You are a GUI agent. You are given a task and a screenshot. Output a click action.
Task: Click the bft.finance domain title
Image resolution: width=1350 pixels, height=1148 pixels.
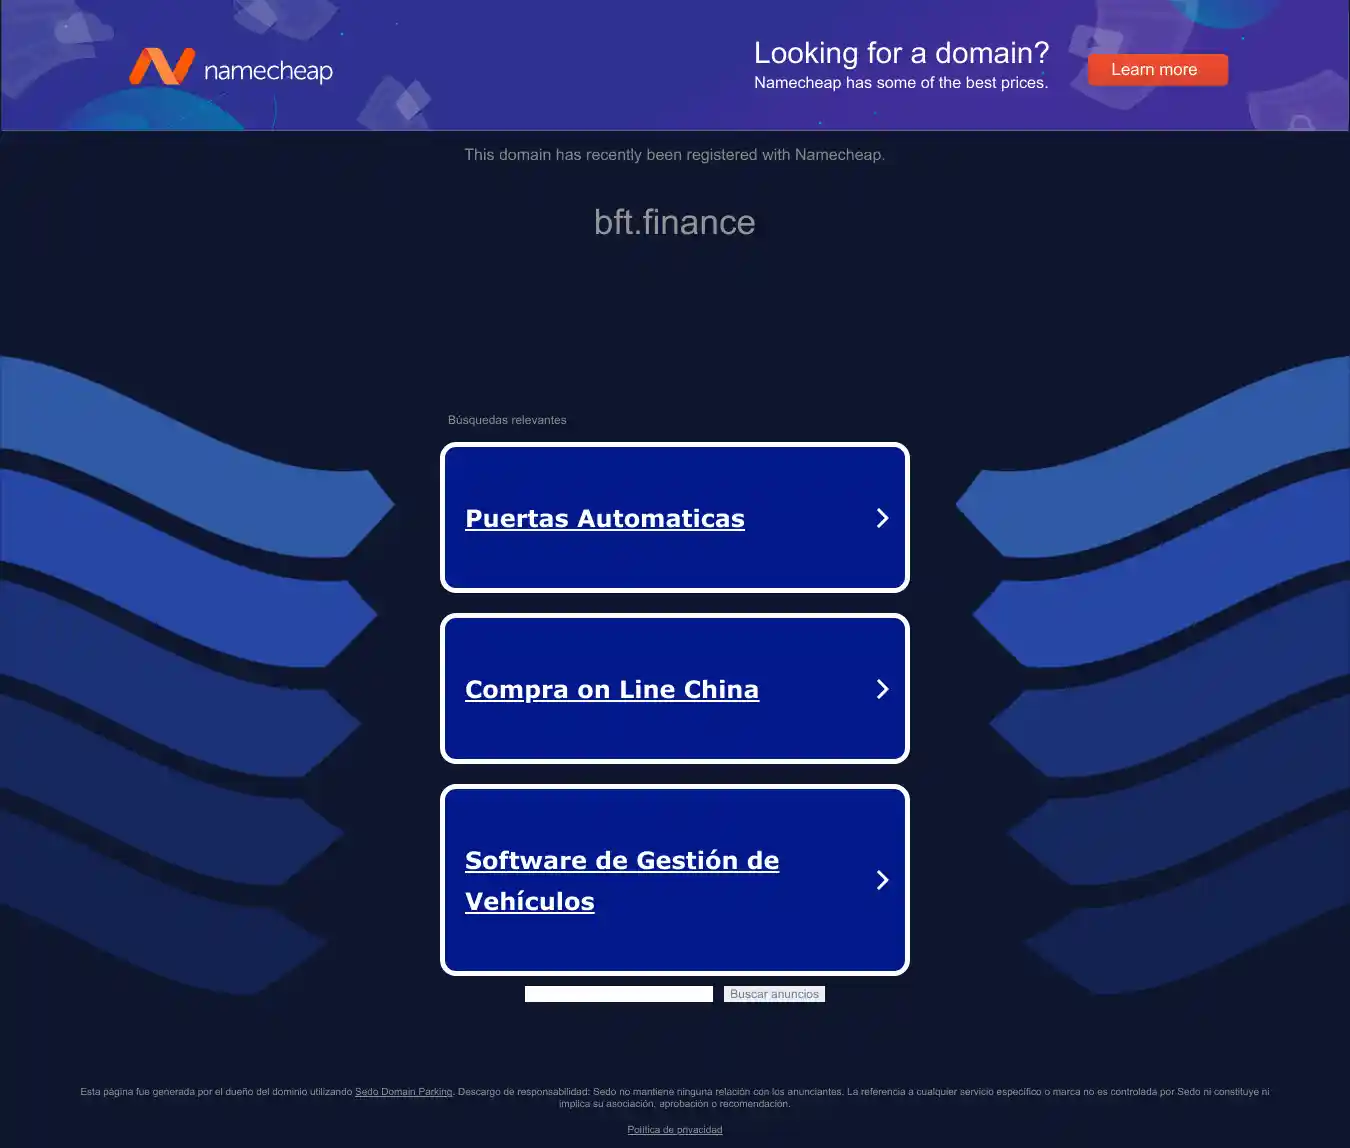[x=675, y=222]
